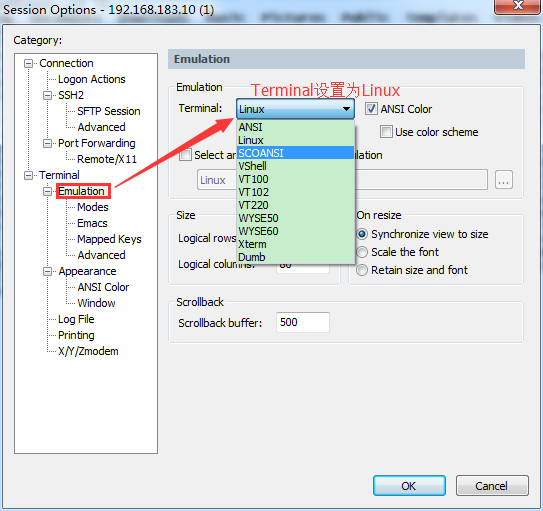Choose VT220 terminal emulation
The image size is (543, 511).
(x=295, y=205)
